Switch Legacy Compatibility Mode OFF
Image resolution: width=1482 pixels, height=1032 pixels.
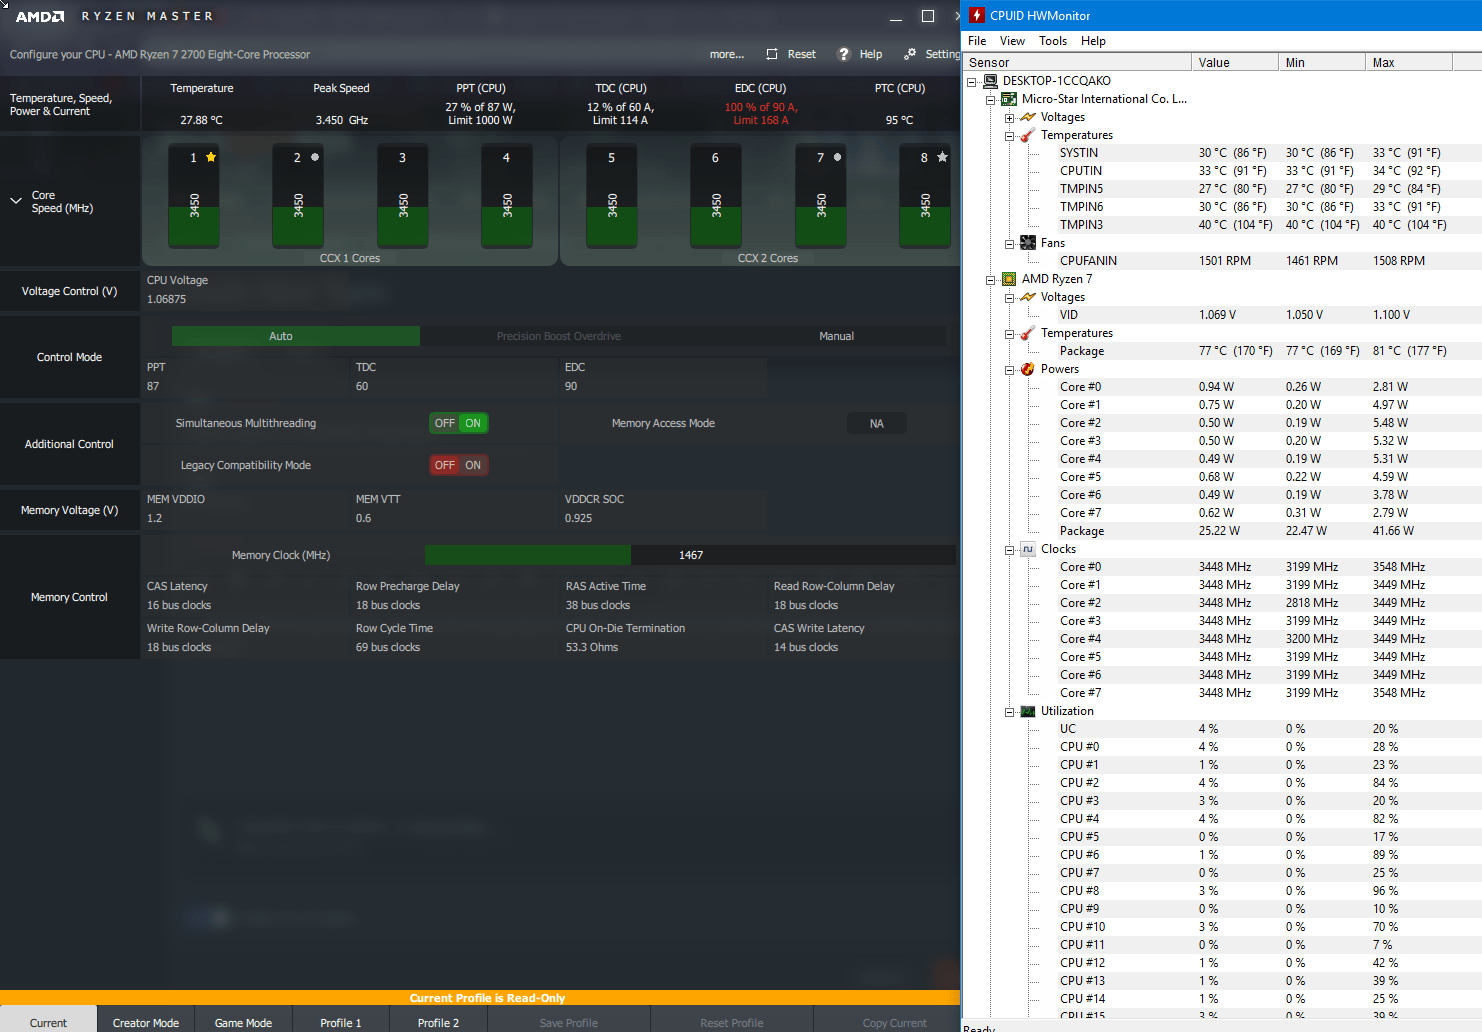pos(444,465)
